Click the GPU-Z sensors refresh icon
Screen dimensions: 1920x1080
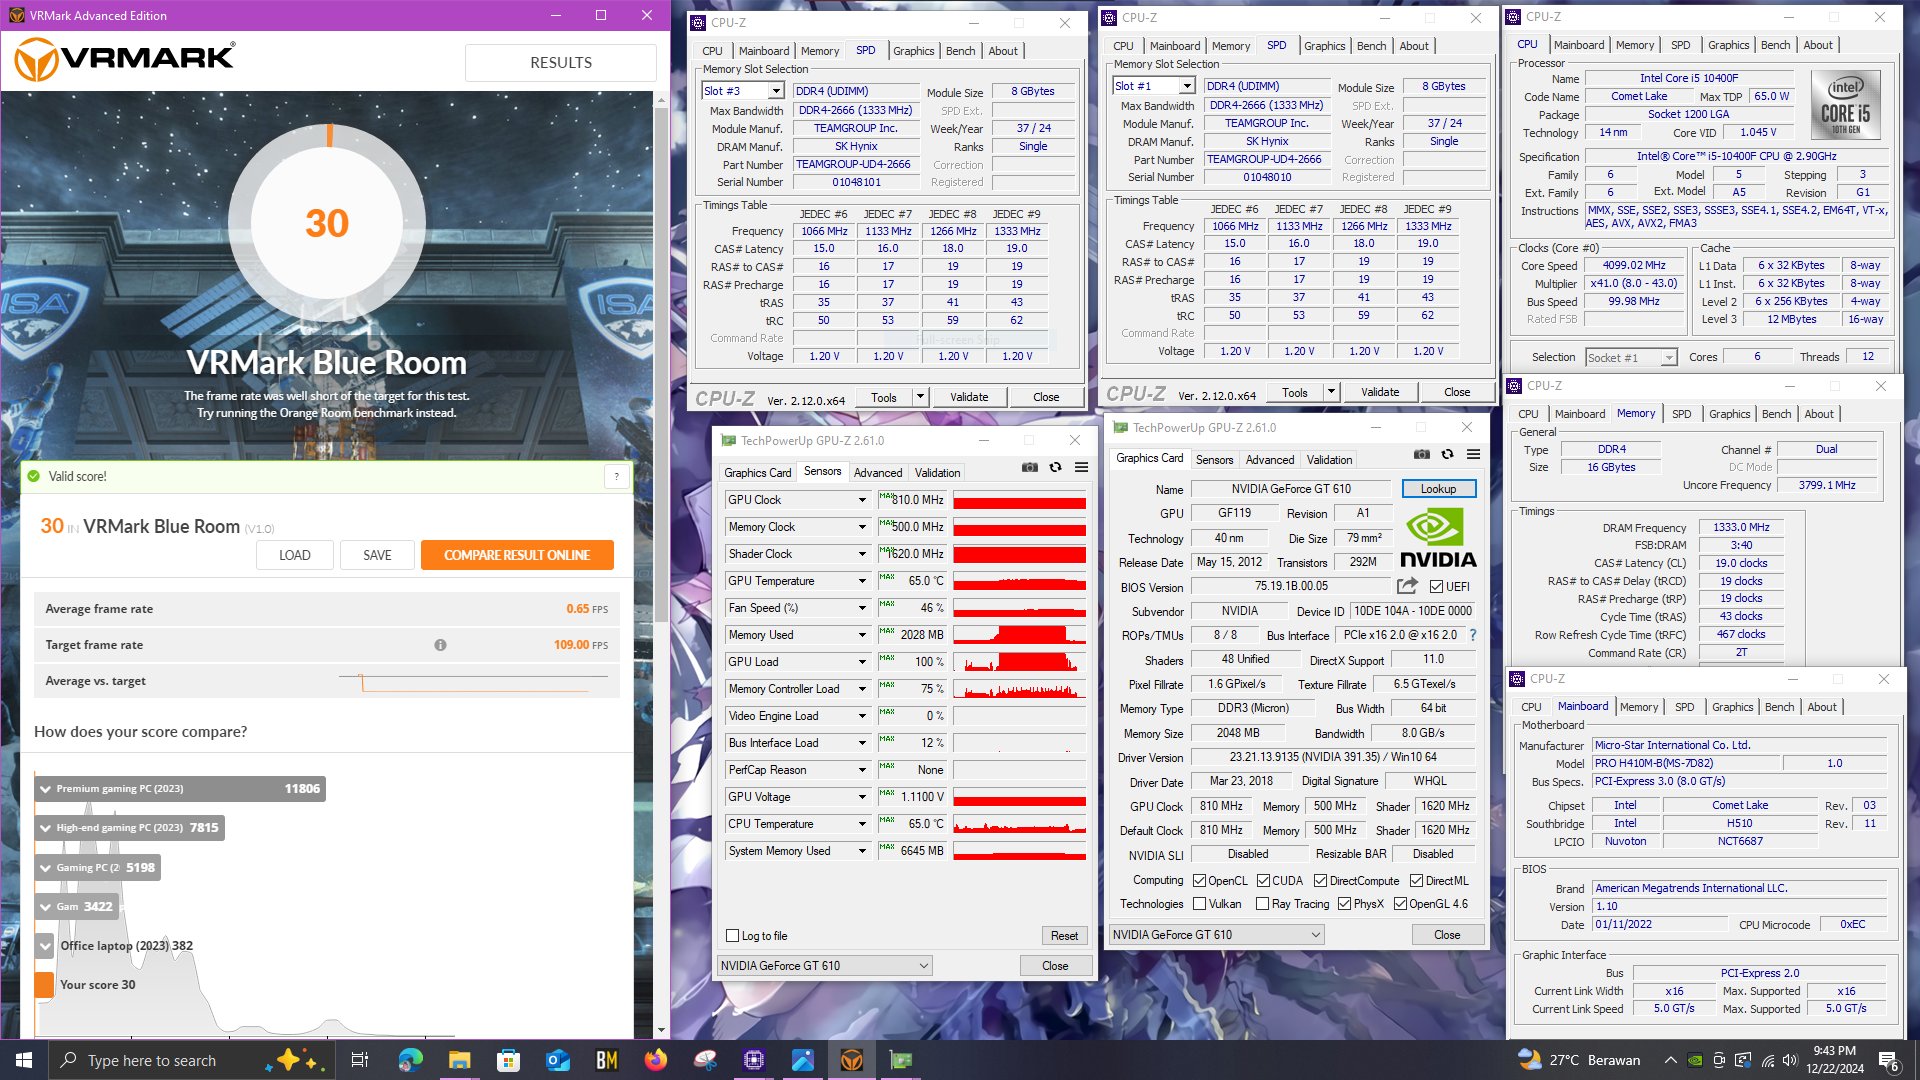(1055, 467)
